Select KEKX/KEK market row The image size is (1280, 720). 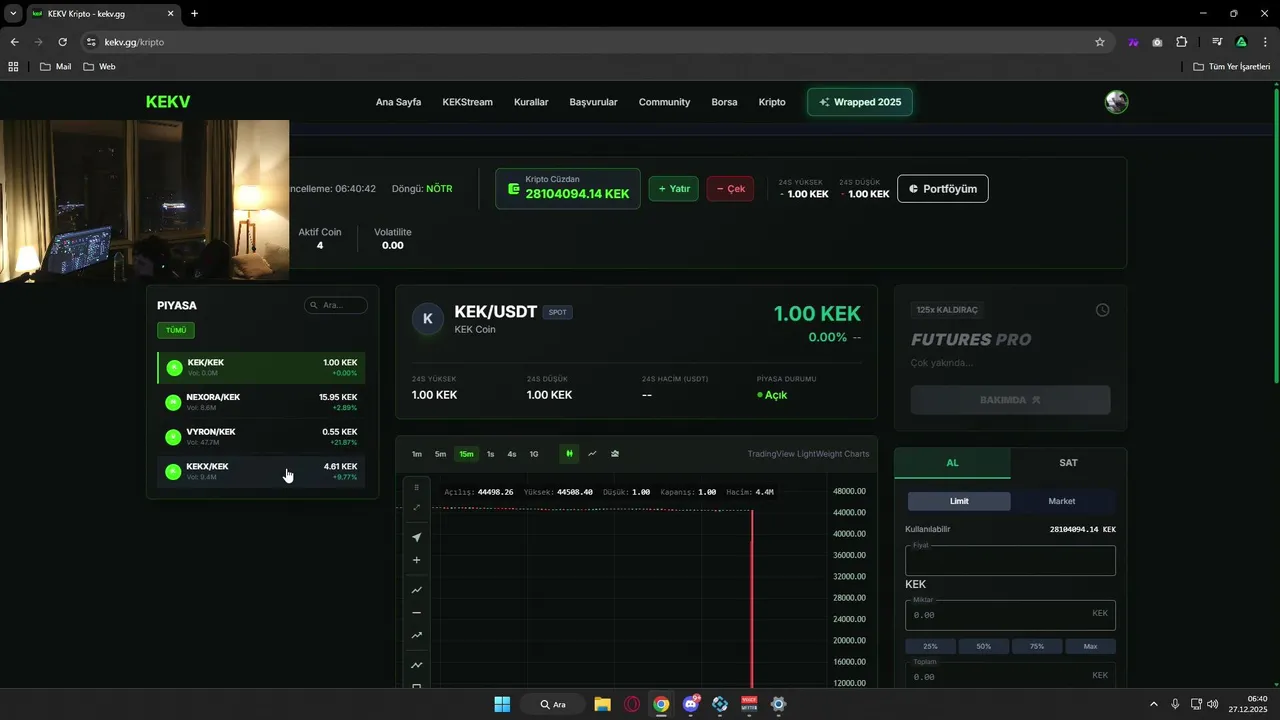(x=261, y=471)
